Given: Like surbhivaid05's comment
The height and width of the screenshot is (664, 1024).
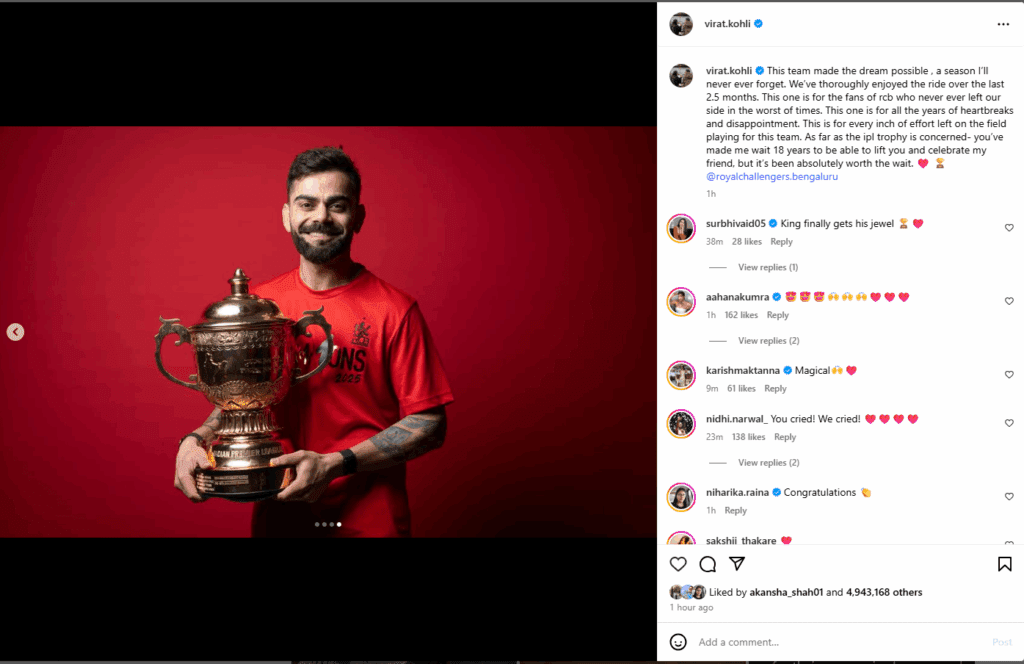Looking at the screenshot, I should [x=1009, y=228].
